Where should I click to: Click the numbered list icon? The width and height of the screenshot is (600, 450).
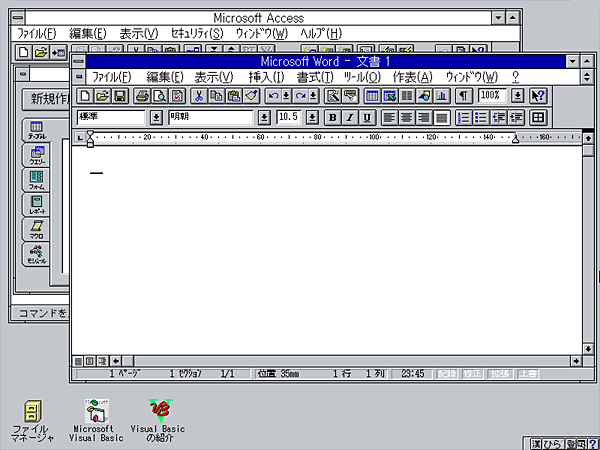(x=464, y=118)
